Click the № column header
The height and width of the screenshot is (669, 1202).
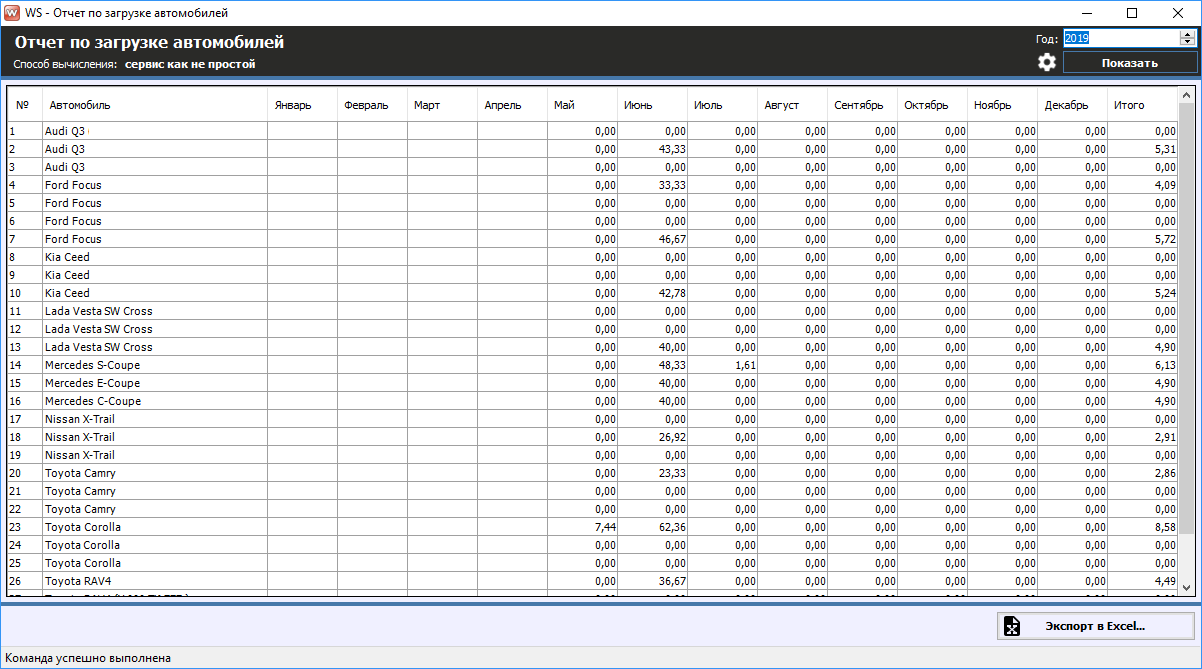tap(24, 105)
